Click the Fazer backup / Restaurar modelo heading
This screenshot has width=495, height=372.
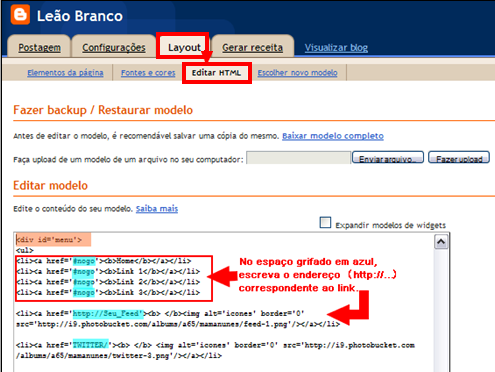pyautogui.click(x=103, y=110)
